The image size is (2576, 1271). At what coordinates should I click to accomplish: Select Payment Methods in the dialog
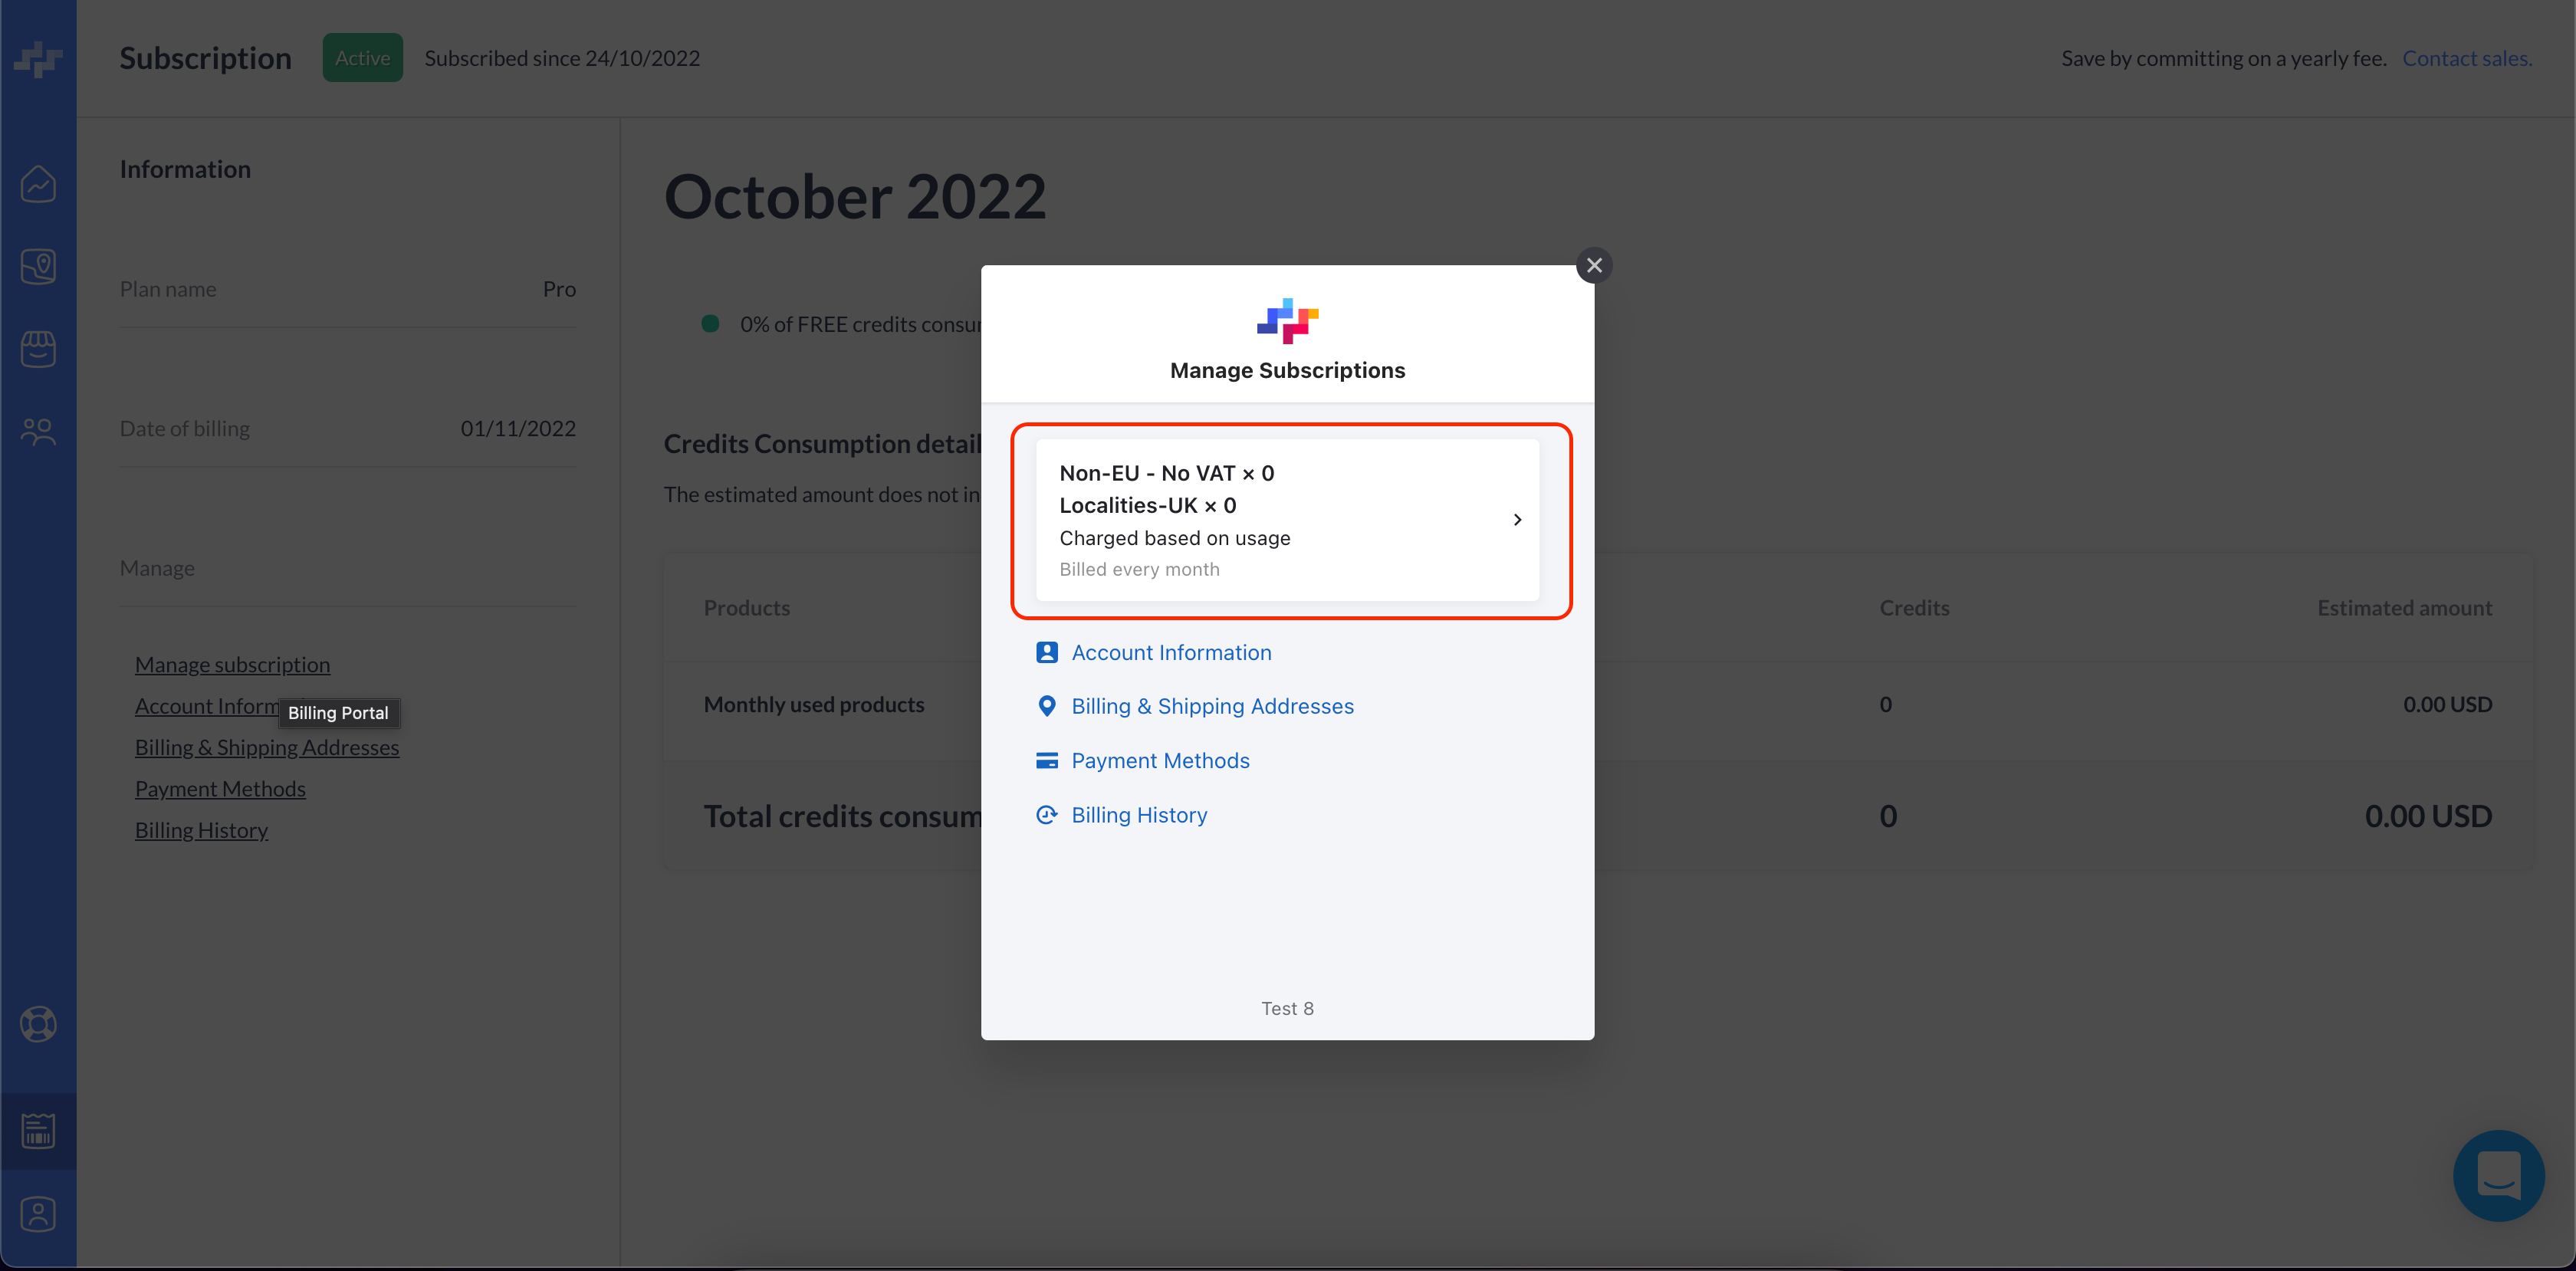tap(1160, 761)
